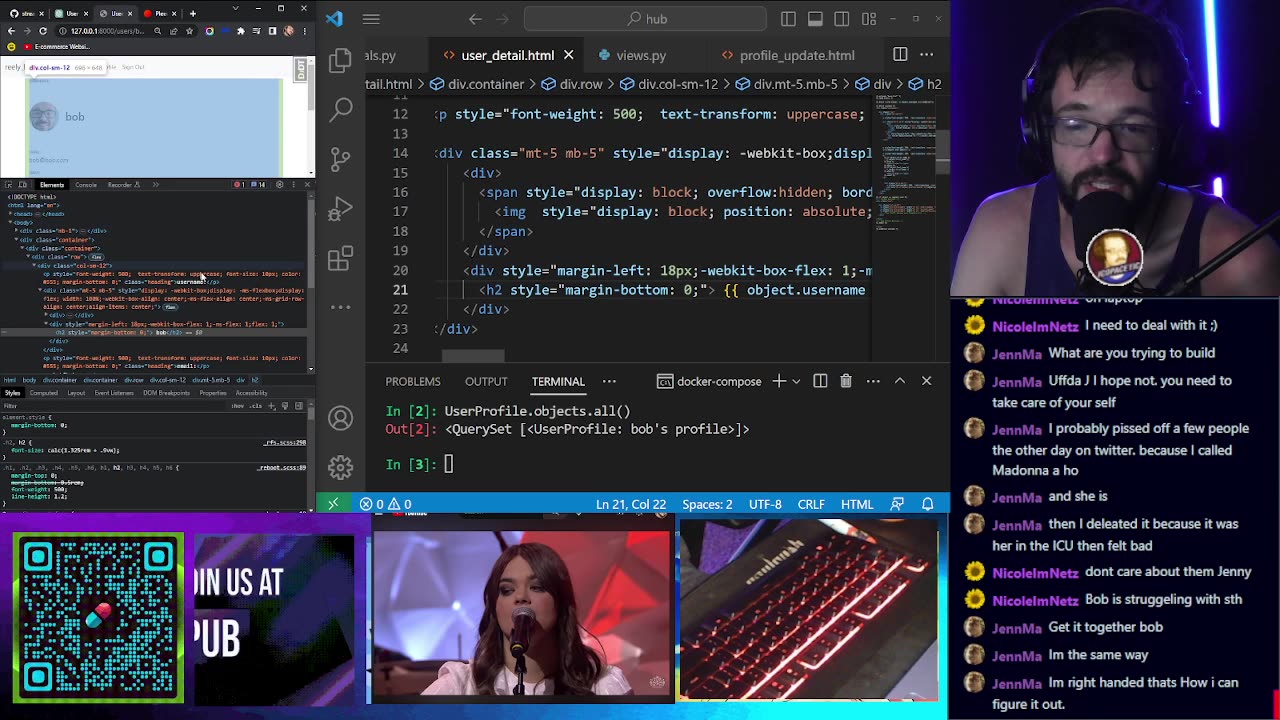Close the user_detail.html tab
The width and height of the screenshot is (1280, 720).
(x=568, y=55)
